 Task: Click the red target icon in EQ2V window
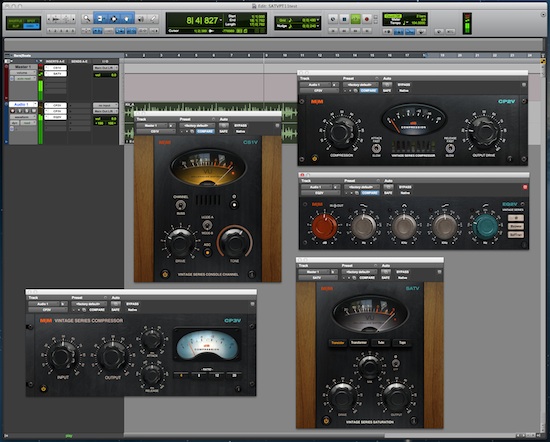pyautogui.click(x=525, y=187)
